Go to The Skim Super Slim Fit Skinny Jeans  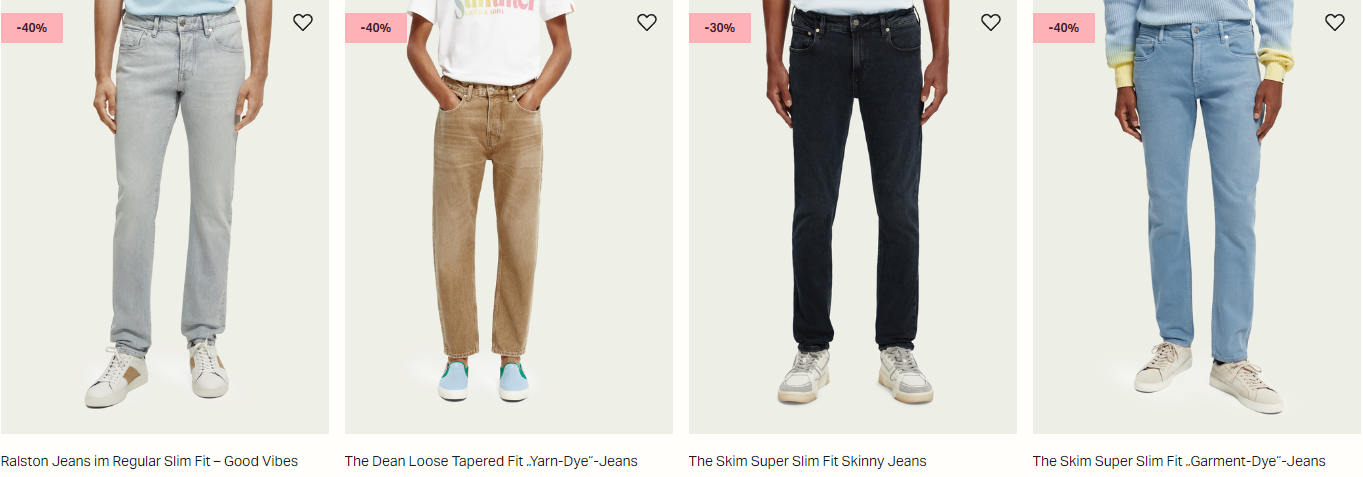click(807, 461)
